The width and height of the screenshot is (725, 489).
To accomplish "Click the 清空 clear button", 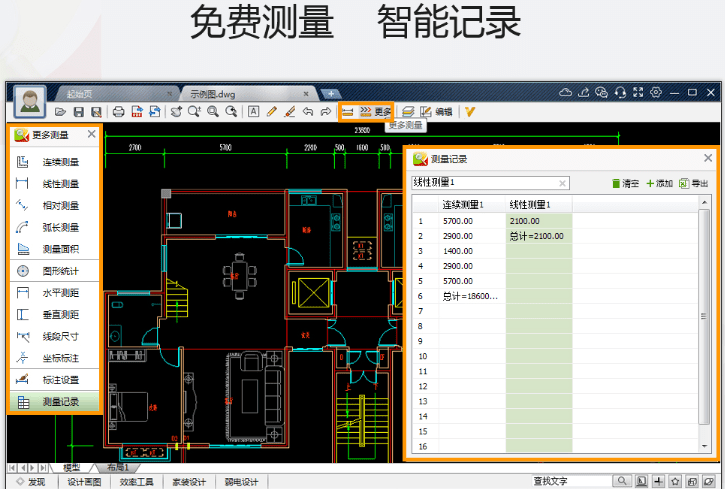I will point(625,183).
